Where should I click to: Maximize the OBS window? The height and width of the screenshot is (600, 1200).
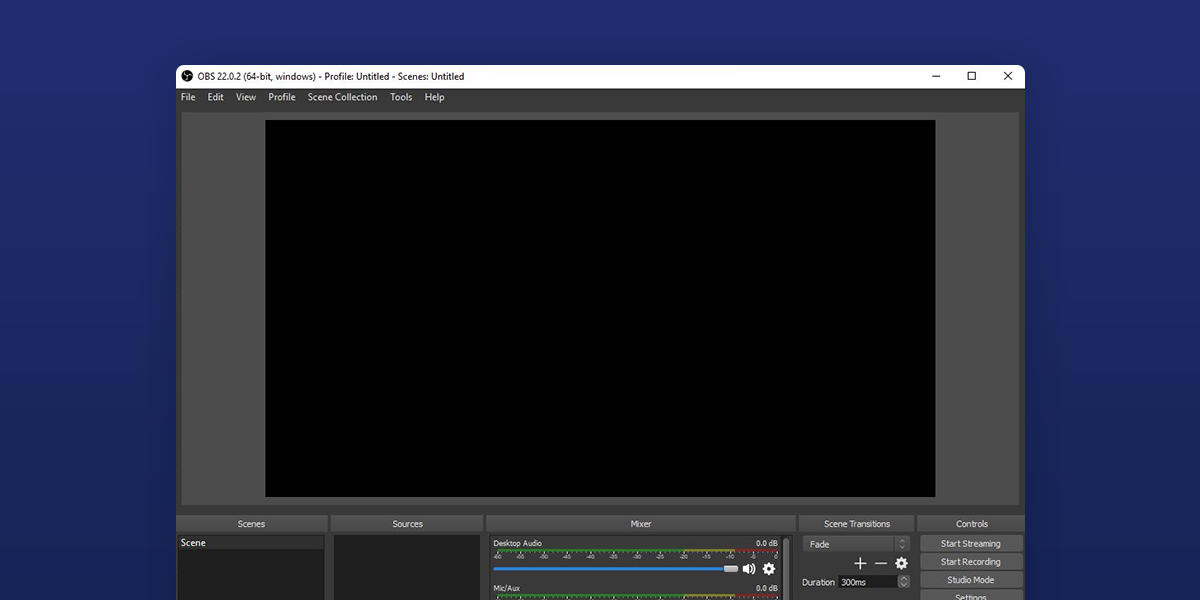tap(971, 76)
